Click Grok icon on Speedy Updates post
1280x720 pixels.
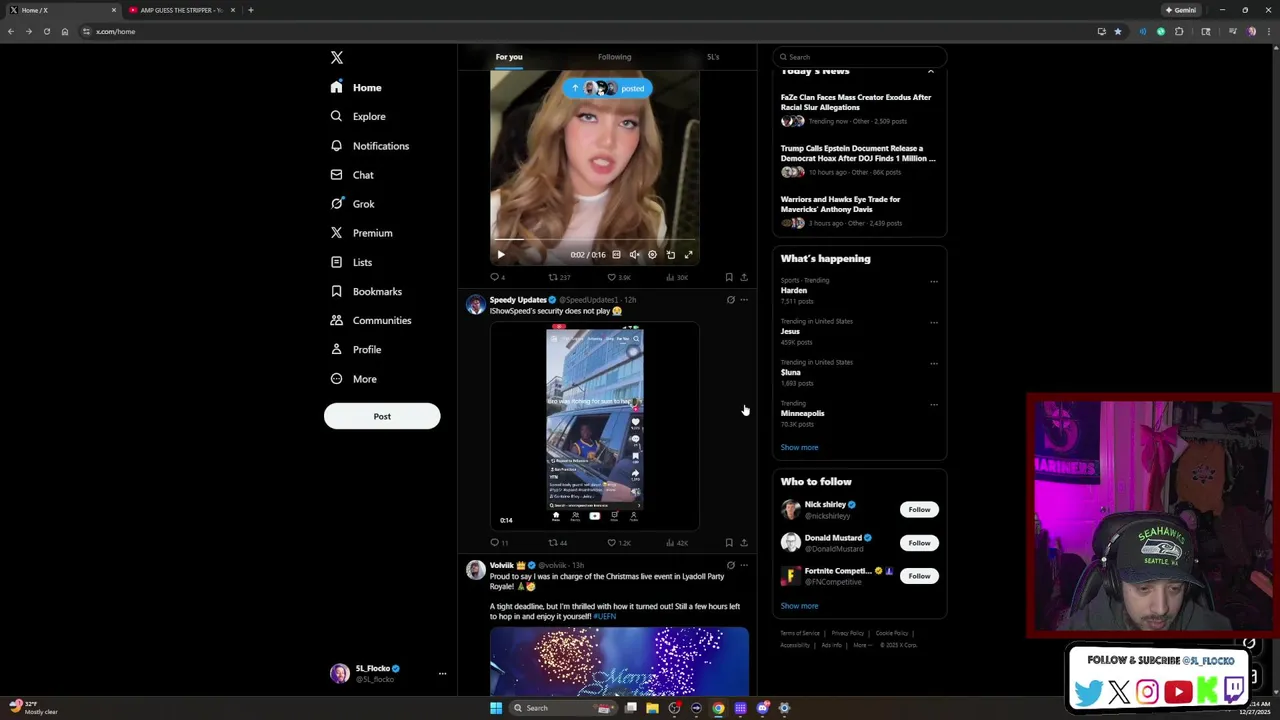[730, 300]
